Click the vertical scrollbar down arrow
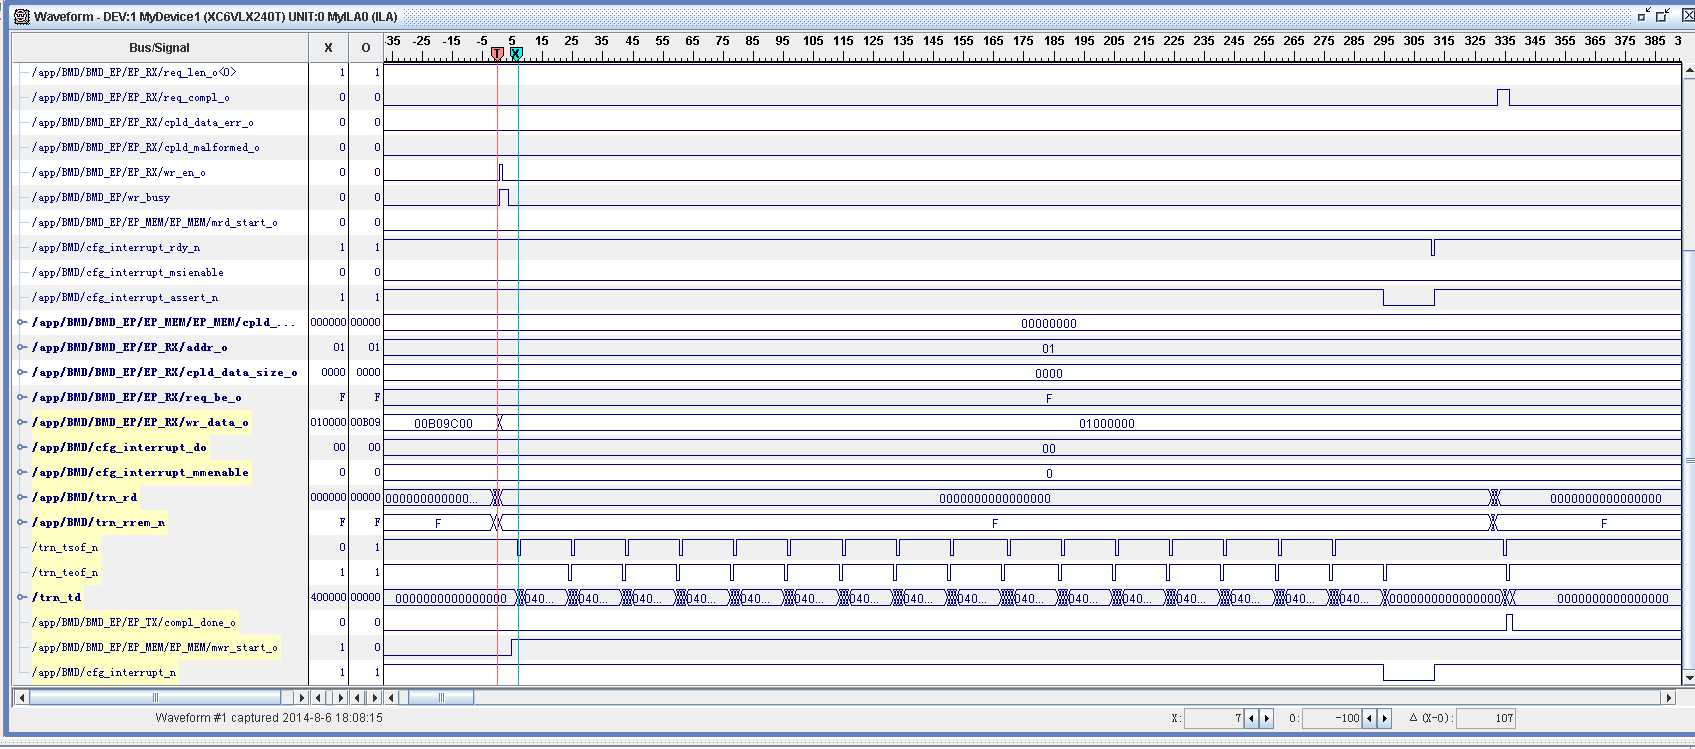The width and height of the screenshot is (1695, 749). pos(1688,678)
